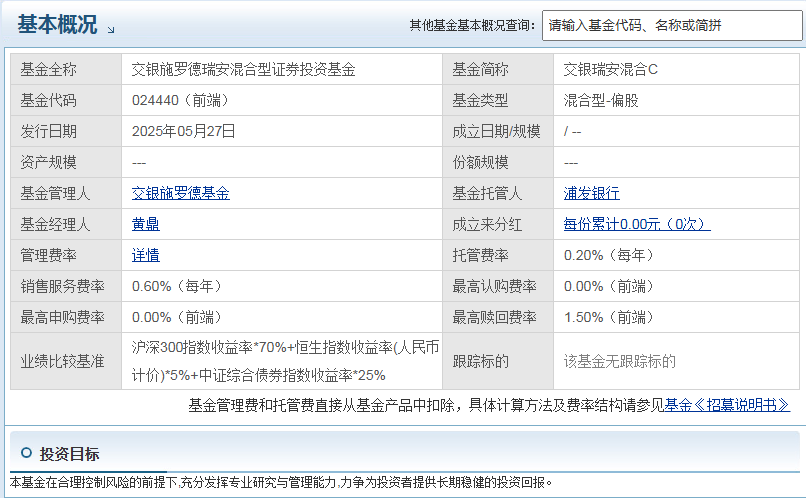Select the issue date 2025年05月27日
Screen dimensions: 806x498
[184, 131]
